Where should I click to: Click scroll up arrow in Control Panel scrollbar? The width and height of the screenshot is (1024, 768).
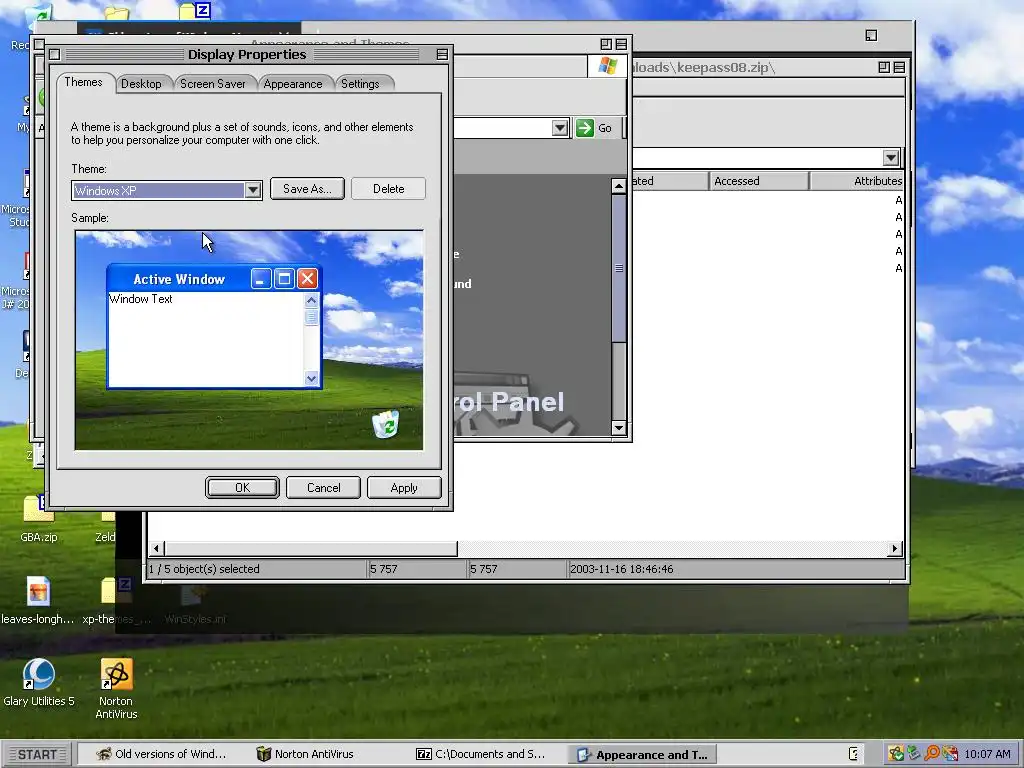pos(618,186)
